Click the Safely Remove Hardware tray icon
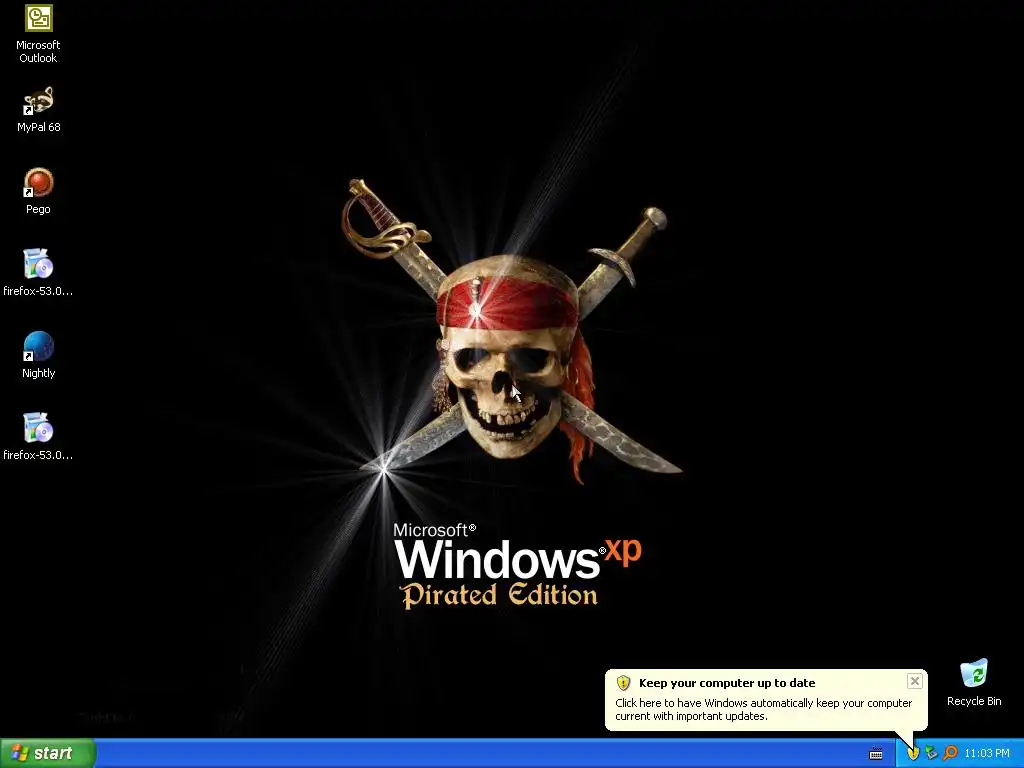Image resolution: width=1024 pixels, height=768 pixels. 931,754
